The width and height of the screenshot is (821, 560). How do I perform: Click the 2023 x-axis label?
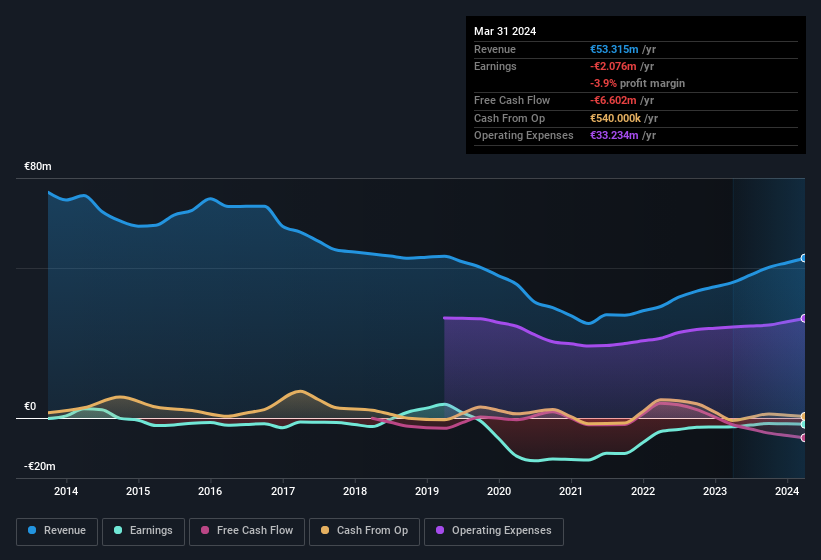715,491
